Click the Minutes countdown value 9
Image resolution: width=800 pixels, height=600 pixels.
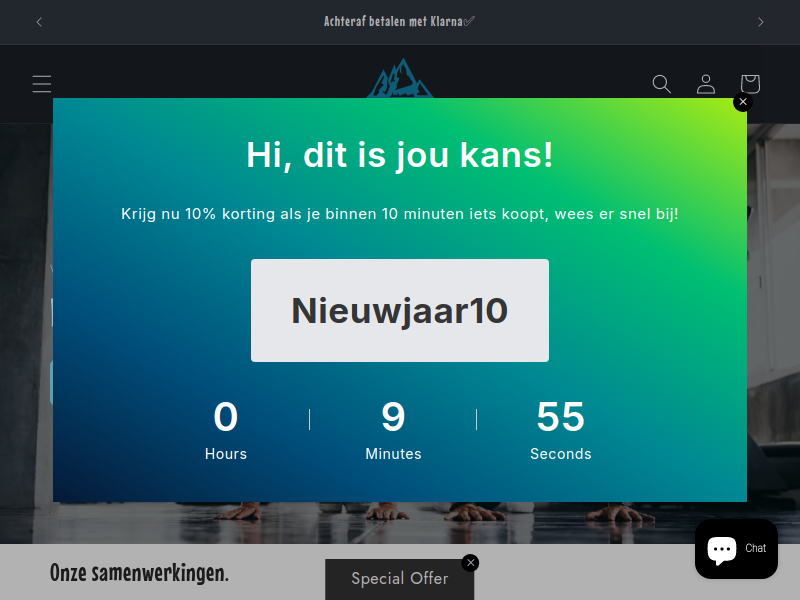393,417
